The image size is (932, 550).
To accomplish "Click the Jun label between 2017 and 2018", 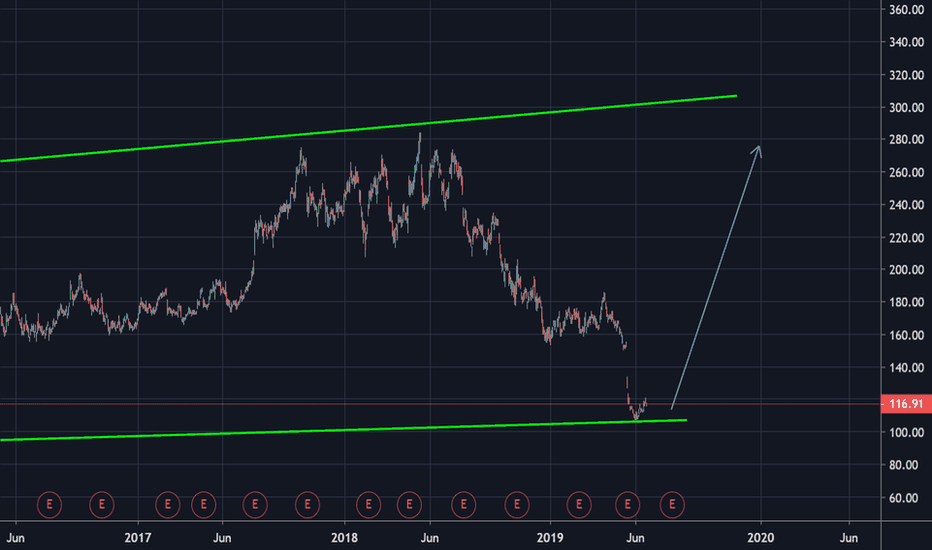I will 222,538.
